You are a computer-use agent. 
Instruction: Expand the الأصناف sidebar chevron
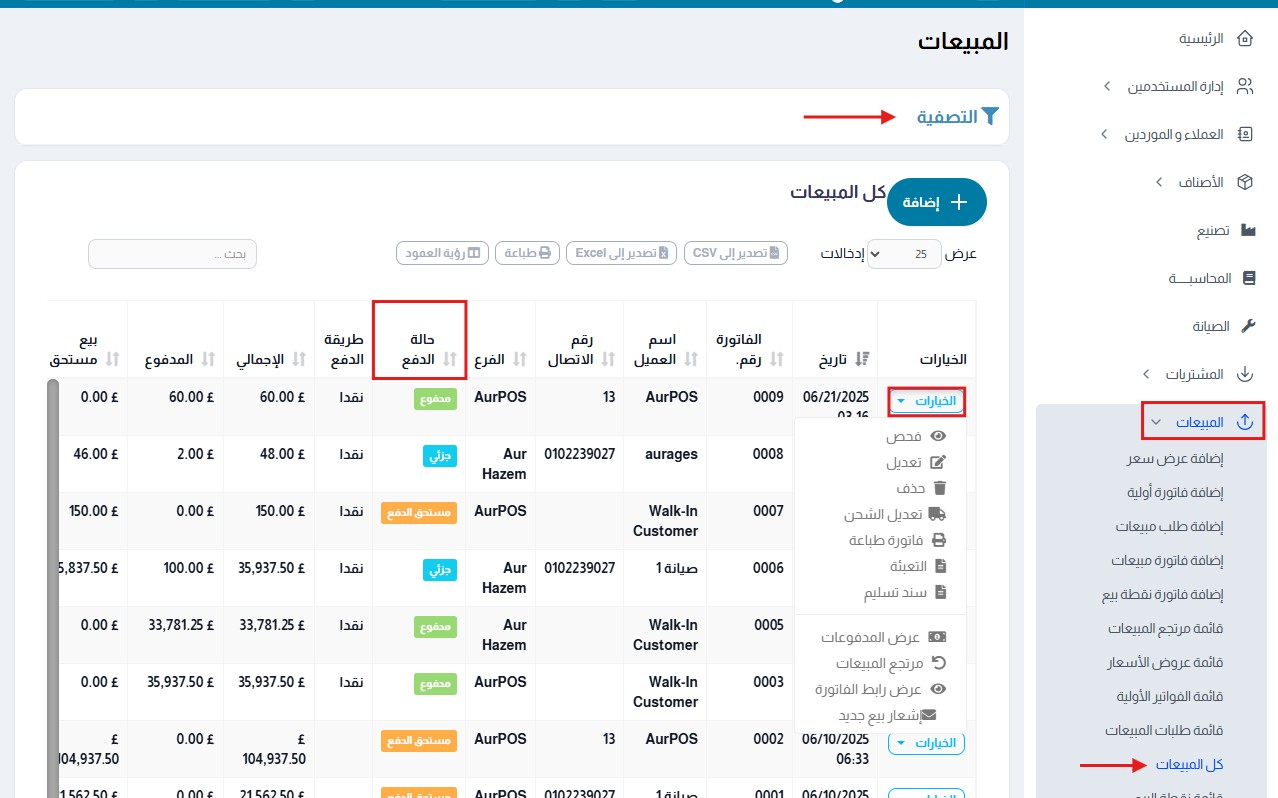1158,182
